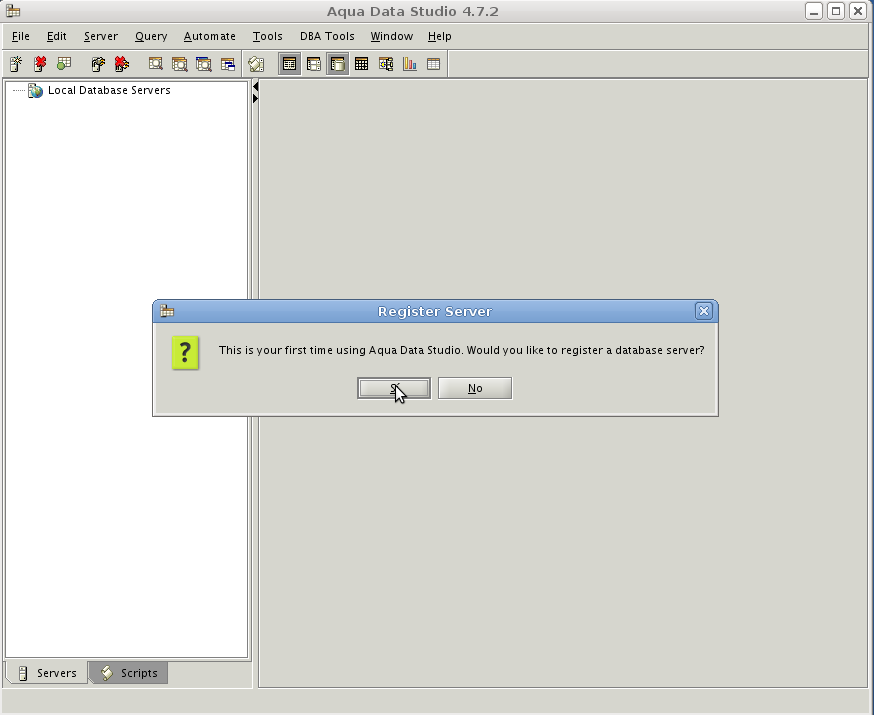Open the Edit menu

56,36
